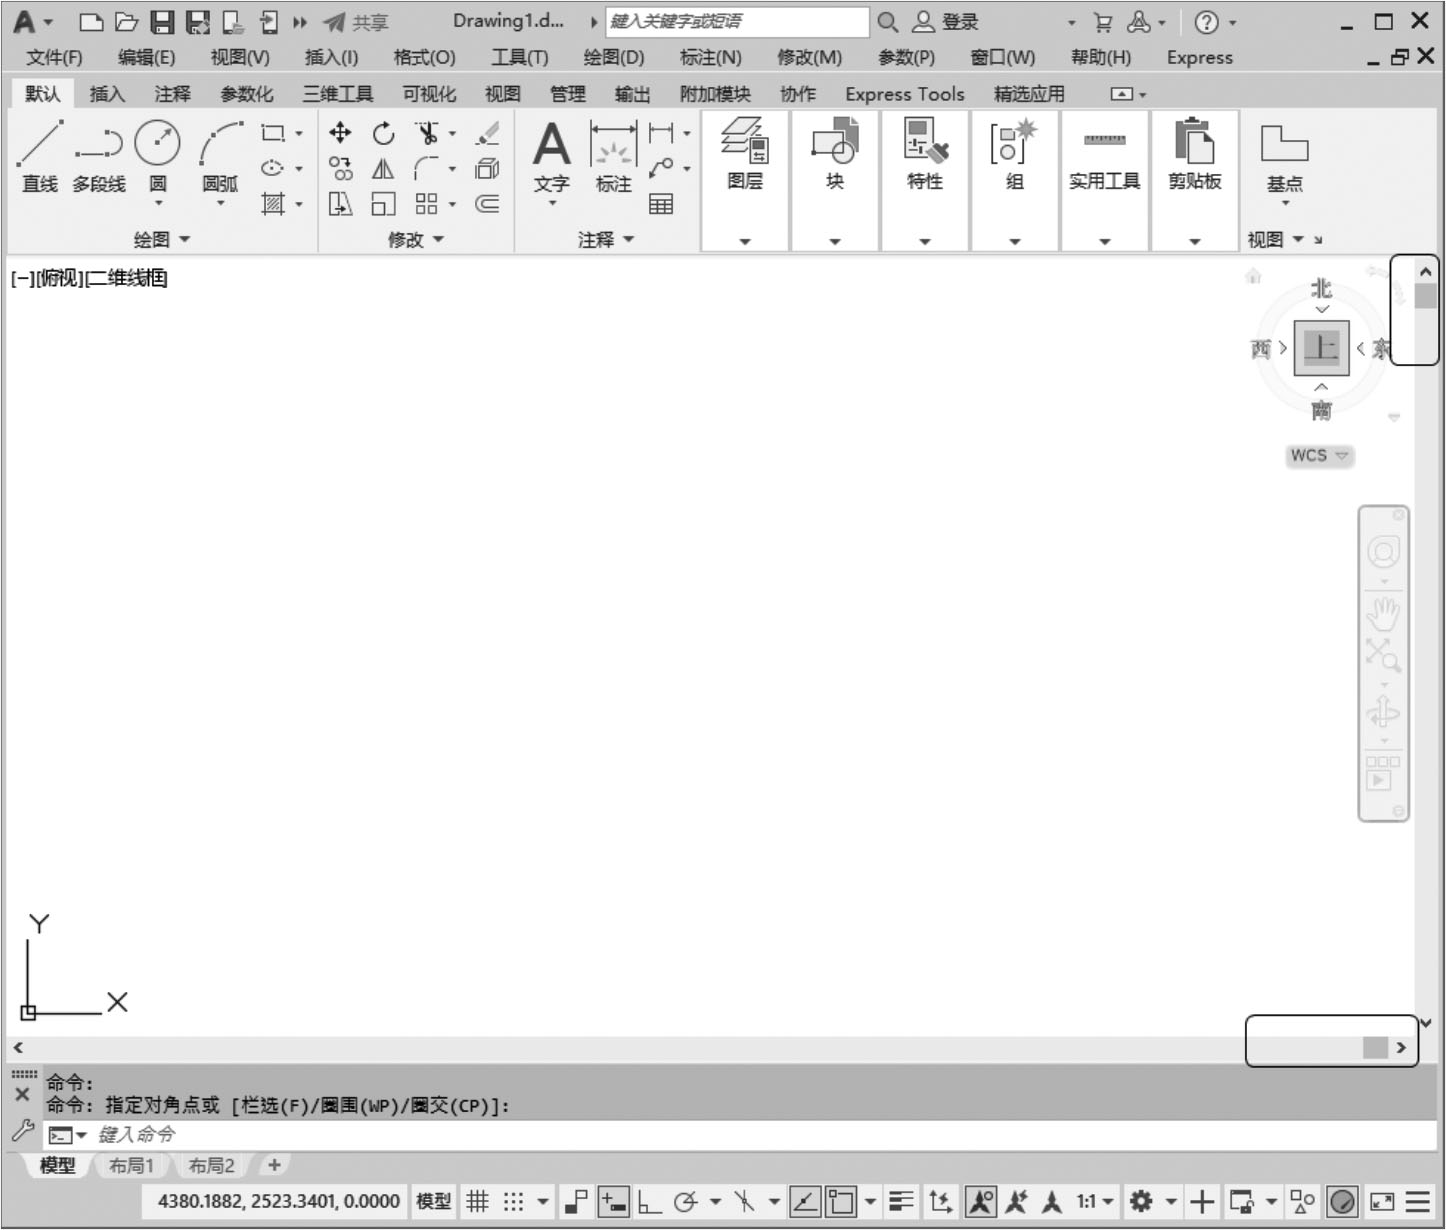Click the 登录 sign-in button
The width and height of the screenshot is (1446, 1230).
coord(945,22)
